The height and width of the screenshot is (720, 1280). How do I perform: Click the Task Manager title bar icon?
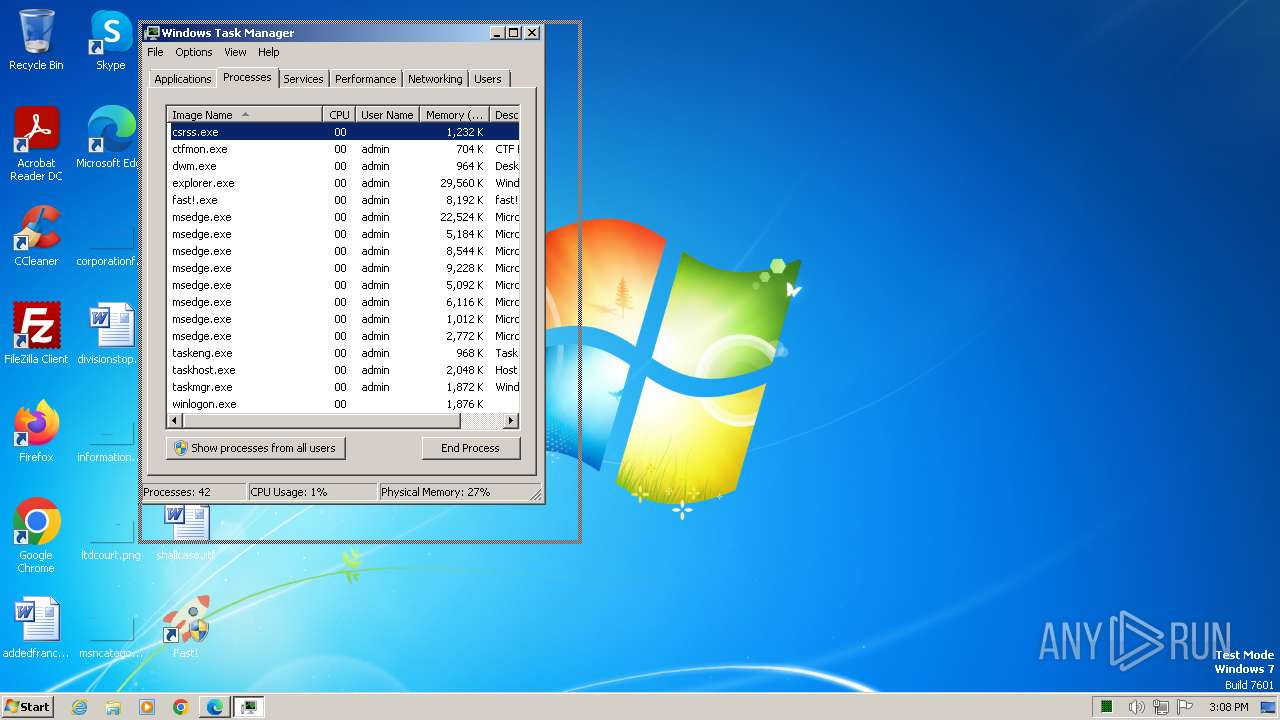[152, 33]
